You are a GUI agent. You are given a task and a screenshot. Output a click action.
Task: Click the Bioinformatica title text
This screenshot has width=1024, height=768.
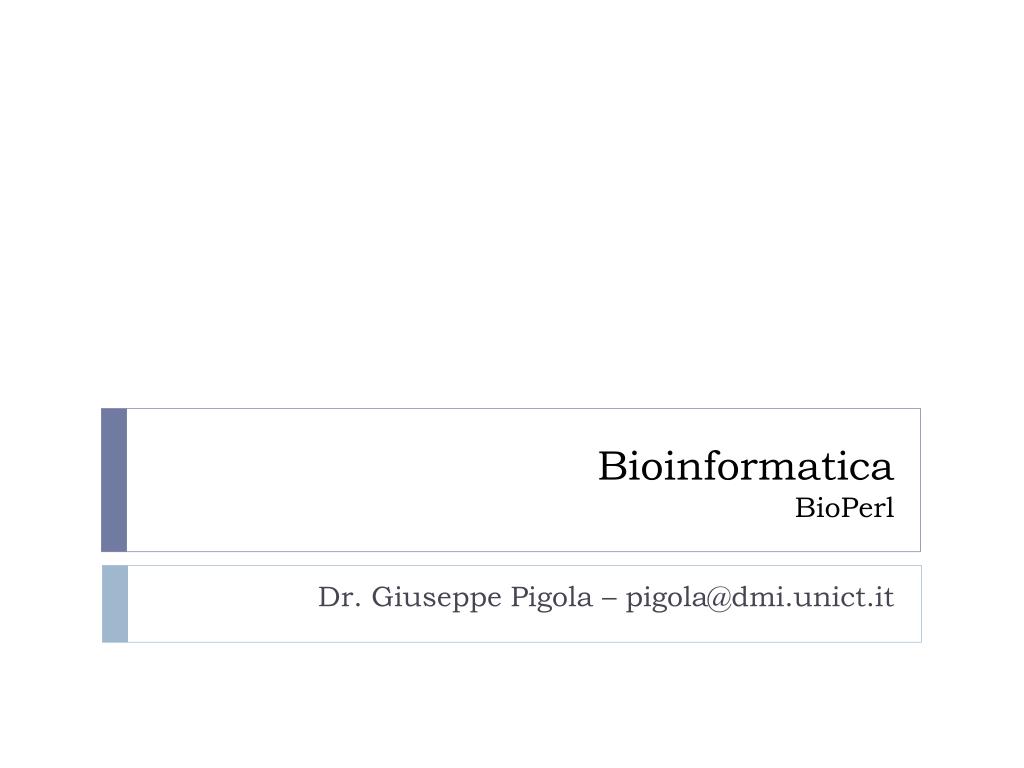pyautogui.click(x=745, y=466)
